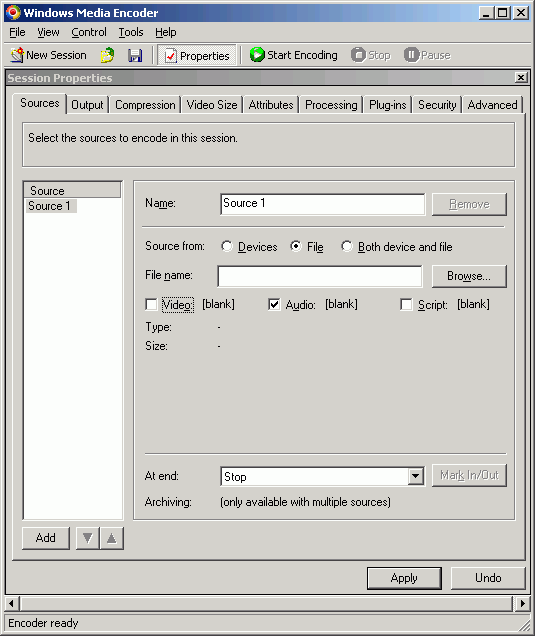Click the New Session toolbar icon

pos(17,55)
